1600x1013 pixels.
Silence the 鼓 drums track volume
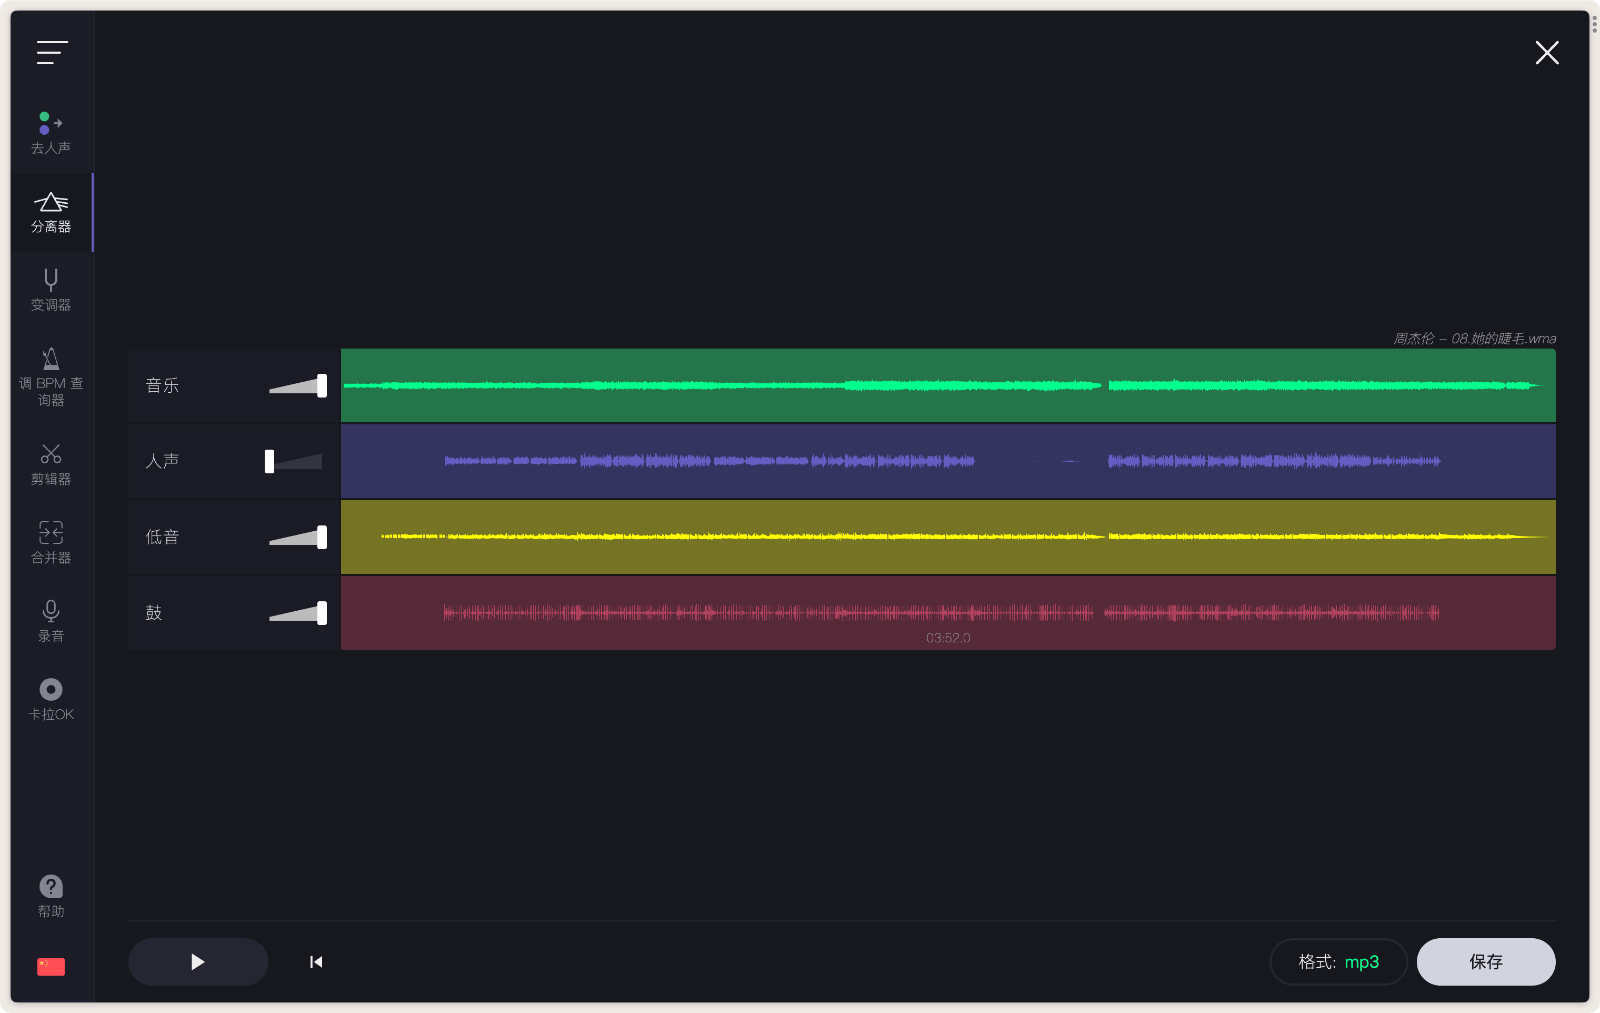pyautogui.click(x=296, y=613)
